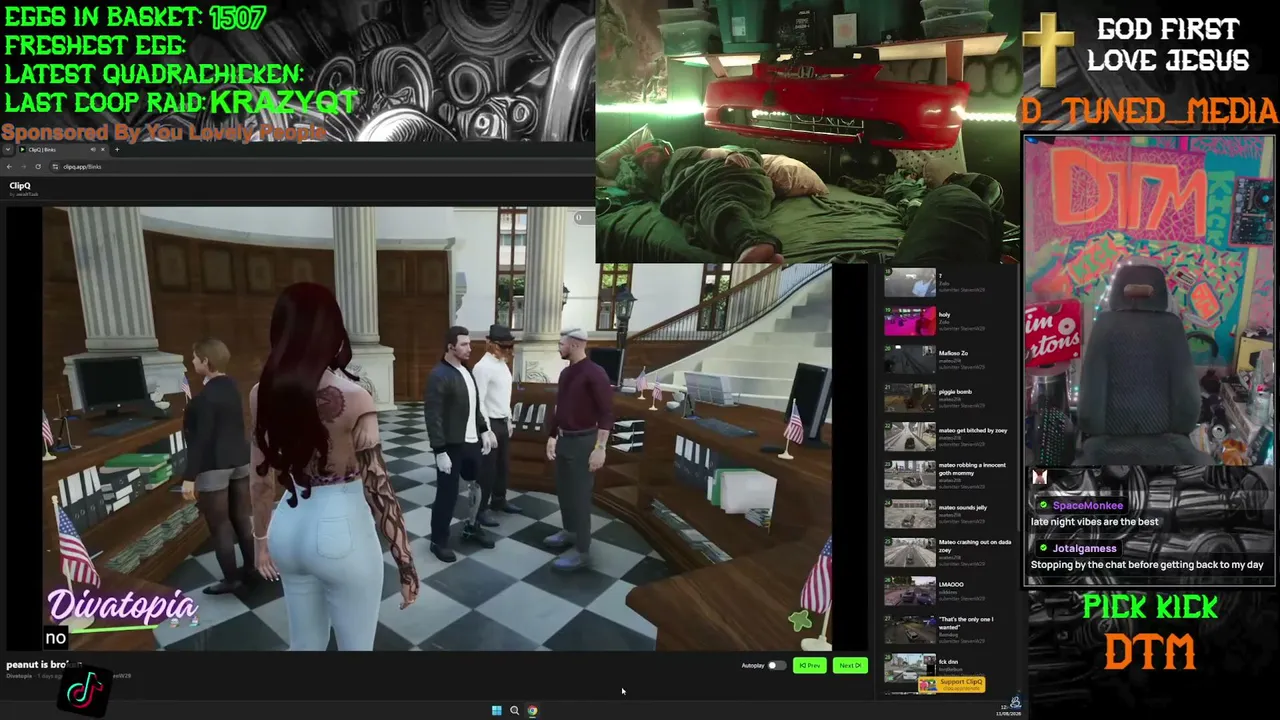Open the ClipQ logo link

click(x=20, y=186)
